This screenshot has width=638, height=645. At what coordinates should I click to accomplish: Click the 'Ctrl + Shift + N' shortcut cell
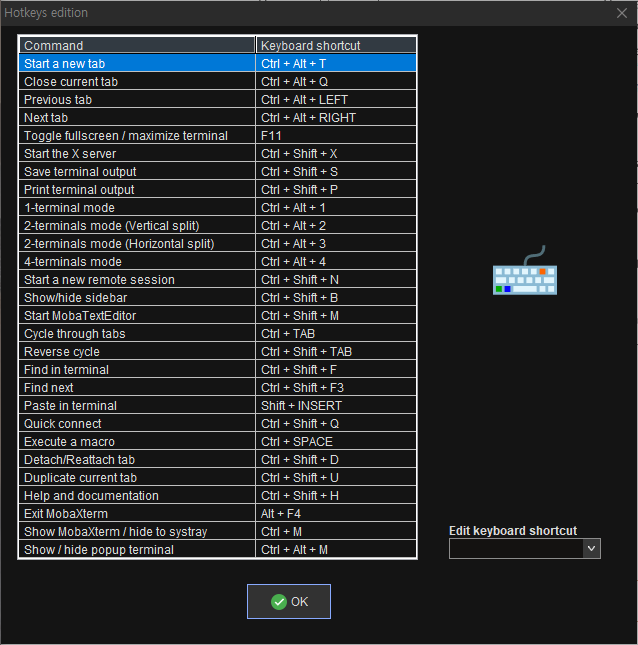(x=336, y=280)
